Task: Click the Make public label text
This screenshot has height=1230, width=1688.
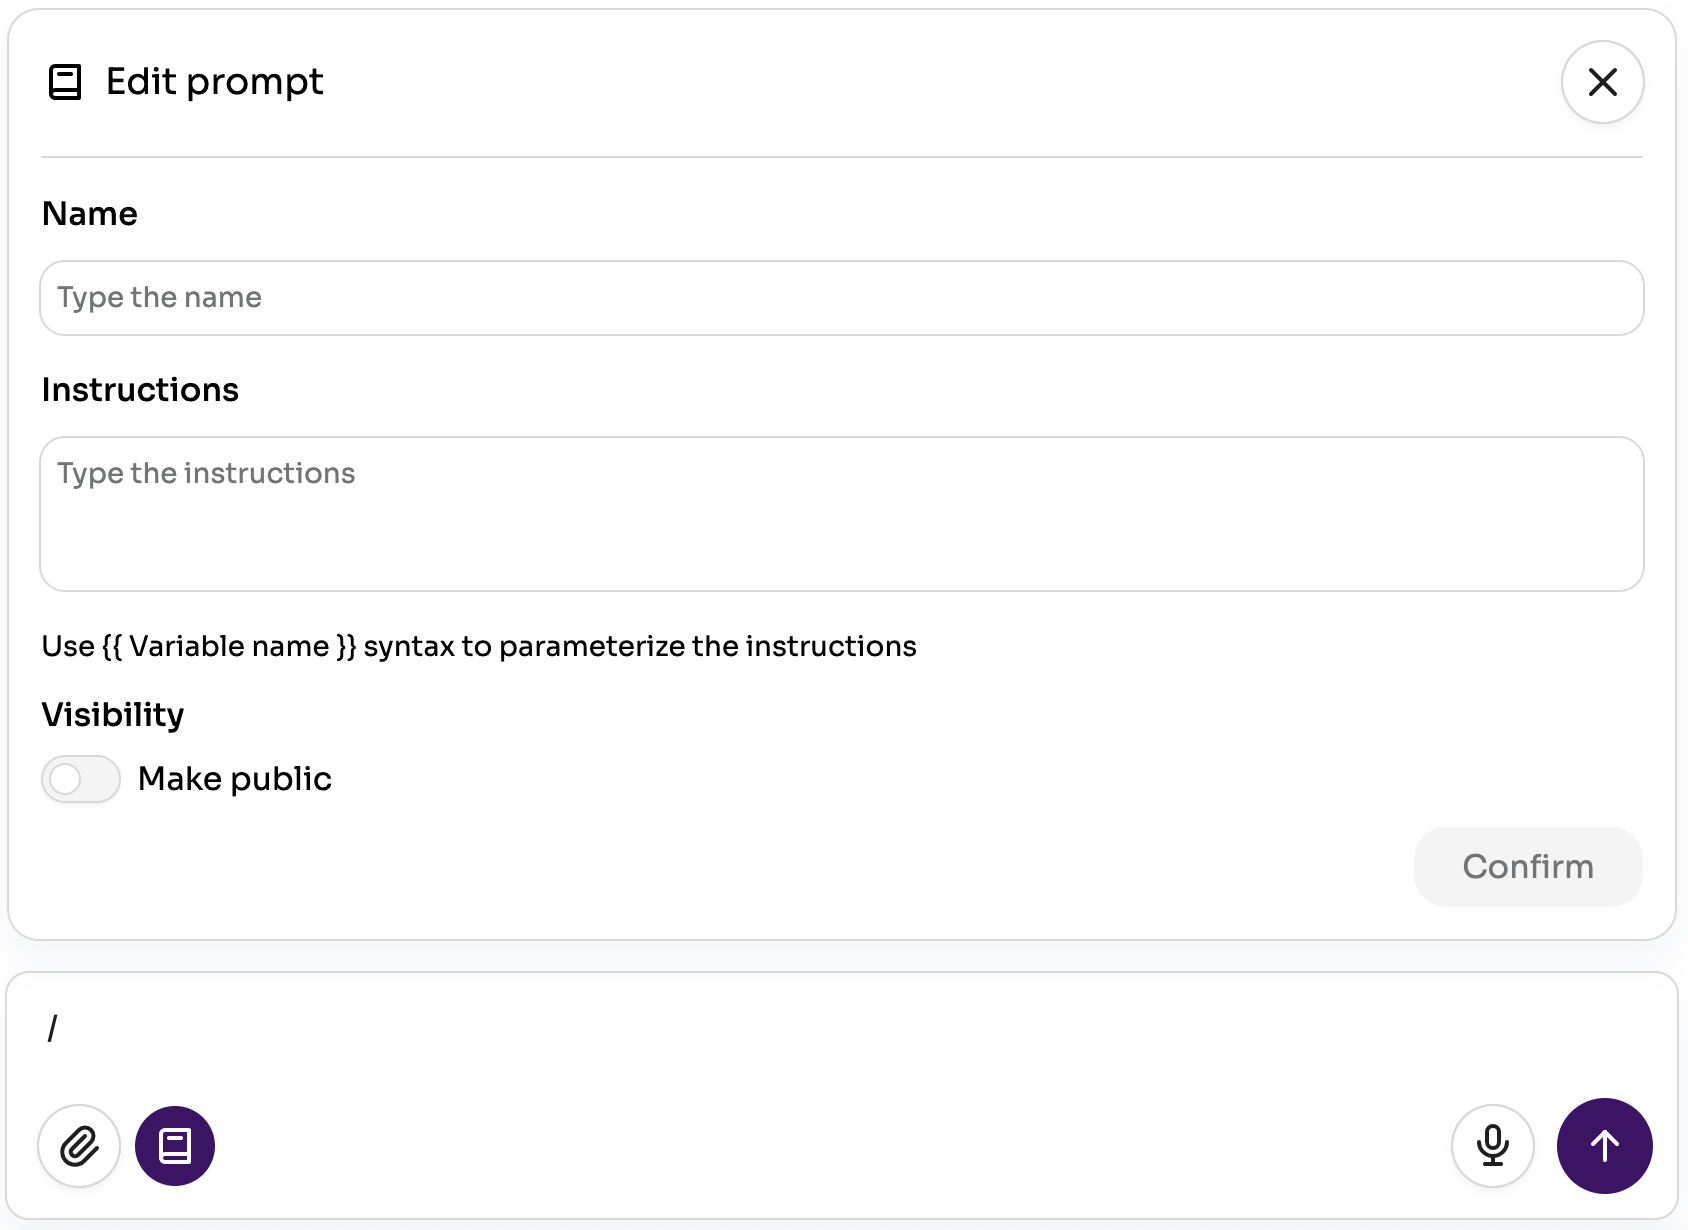Action: (x=235, y=778)
